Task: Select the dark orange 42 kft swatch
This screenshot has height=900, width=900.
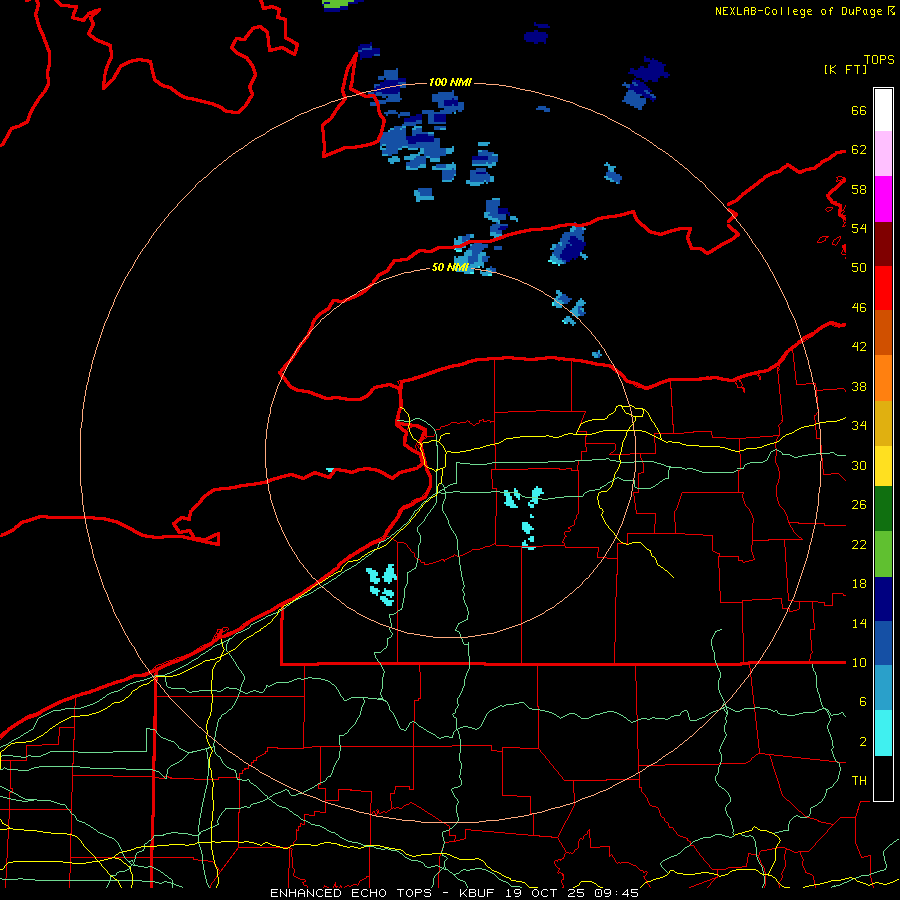Action: 883,332
